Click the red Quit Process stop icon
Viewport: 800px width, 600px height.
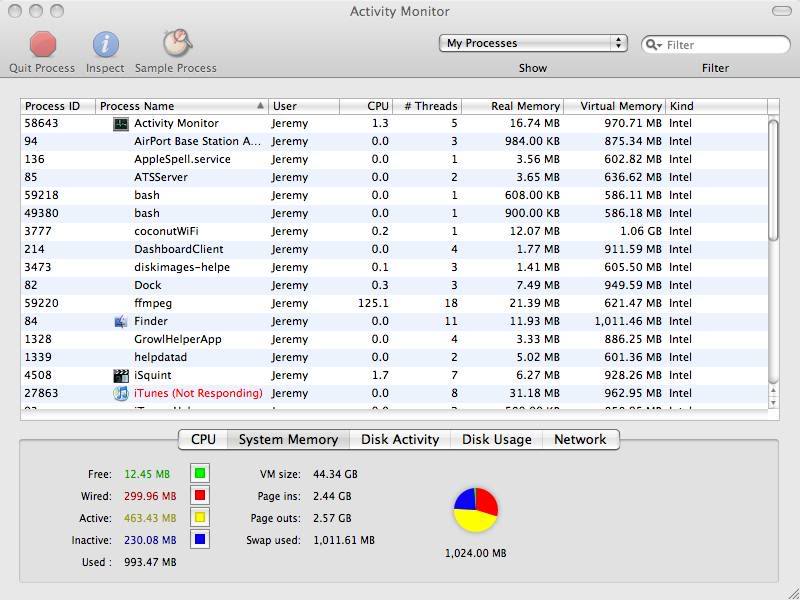(x=42, y=44)
